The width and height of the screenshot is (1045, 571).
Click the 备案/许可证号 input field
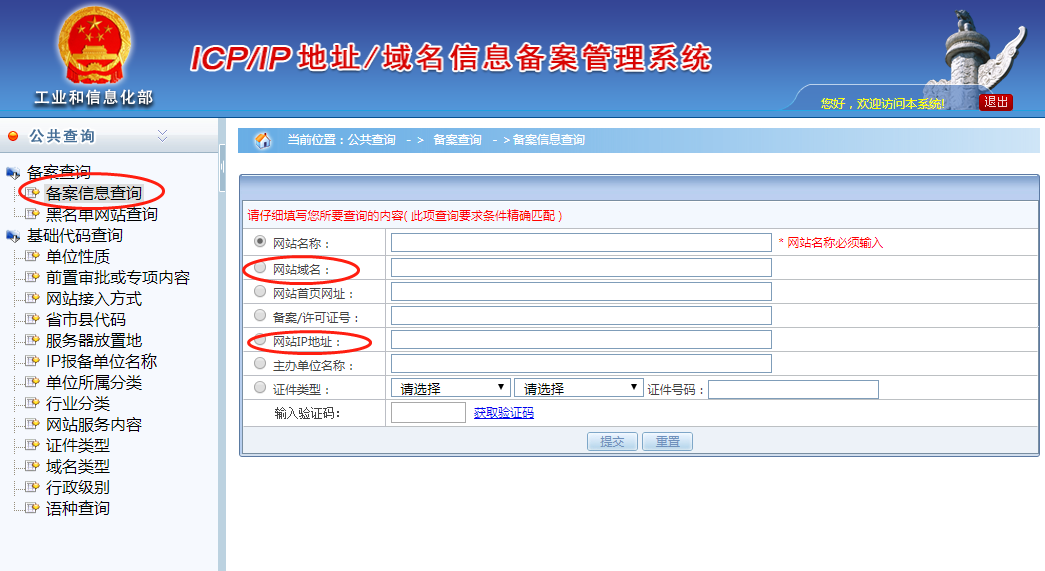pos(581,315)
